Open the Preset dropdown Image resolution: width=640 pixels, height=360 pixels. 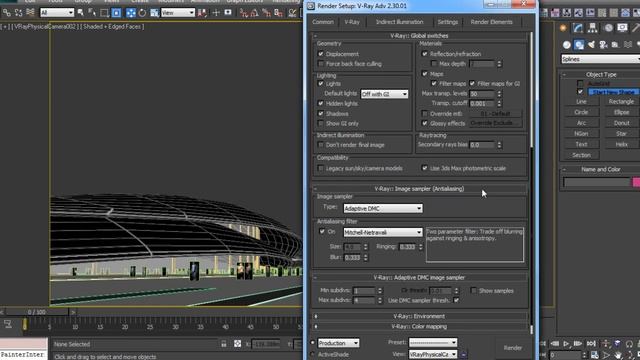(433, 342)
